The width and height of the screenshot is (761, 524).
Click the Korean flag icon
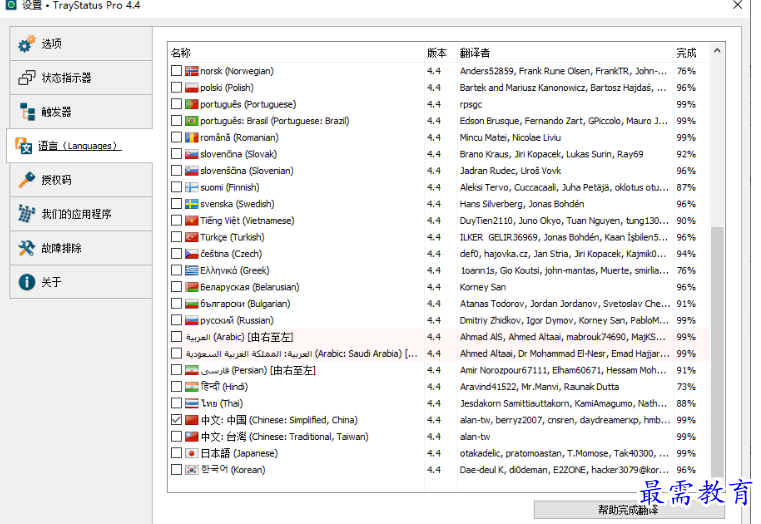coord(192,470)
